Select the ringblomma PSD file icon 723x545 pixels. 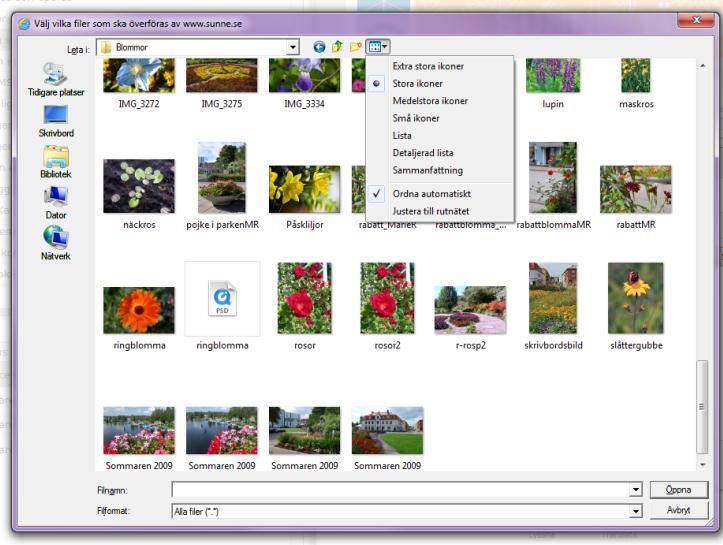click(222, 299)
